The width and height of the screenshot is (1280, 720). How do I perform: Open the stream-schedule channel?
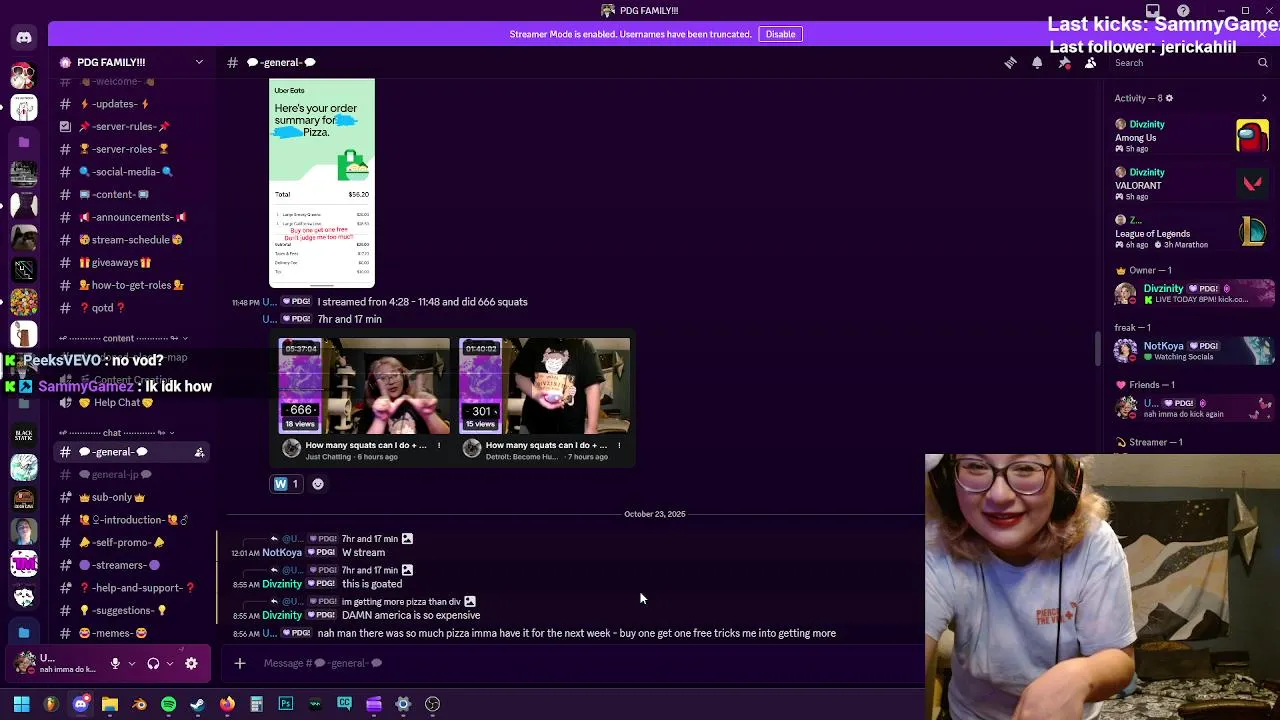tap(132, 240)
